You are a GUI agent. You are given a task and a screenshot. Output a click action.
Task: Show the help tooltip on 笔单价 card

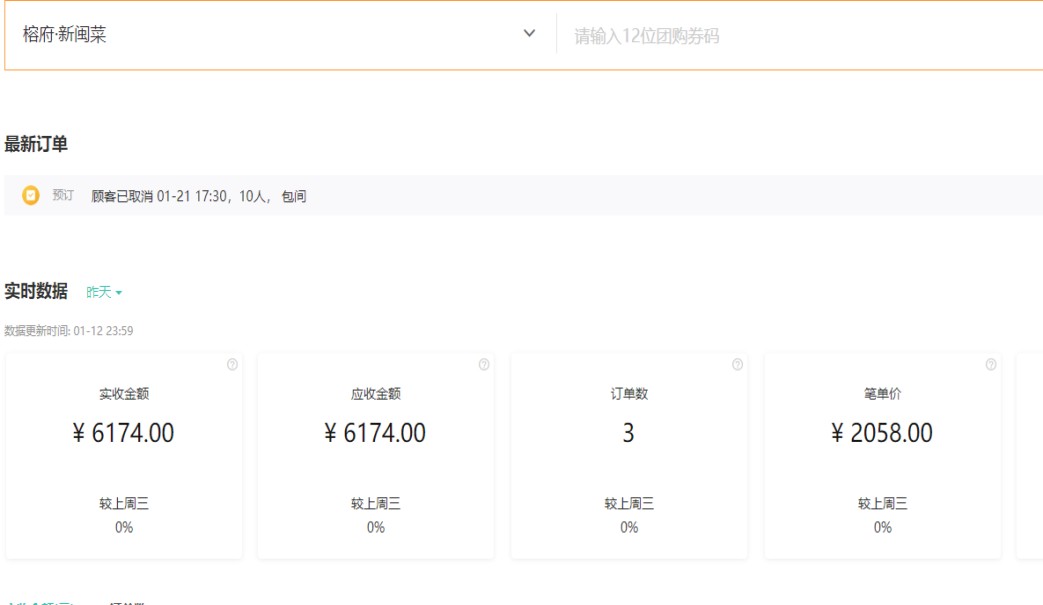click(x=991, y=365)
